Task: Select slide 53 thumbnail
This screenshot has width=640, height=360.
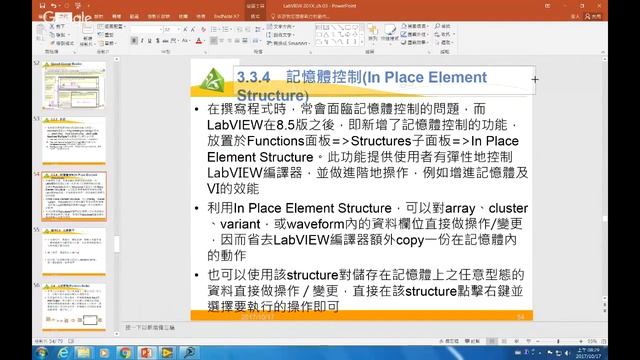Action: (73, 141)
